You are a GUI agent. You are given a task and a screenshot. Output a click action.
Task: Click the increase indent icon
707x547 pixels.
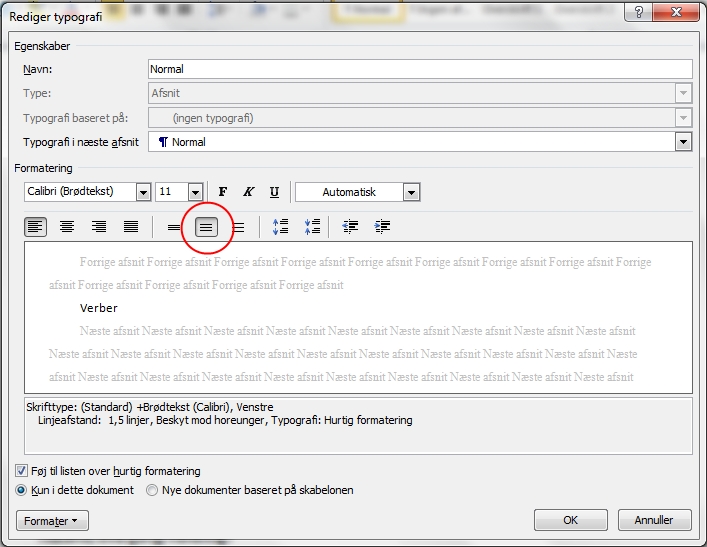coord(382,227)
